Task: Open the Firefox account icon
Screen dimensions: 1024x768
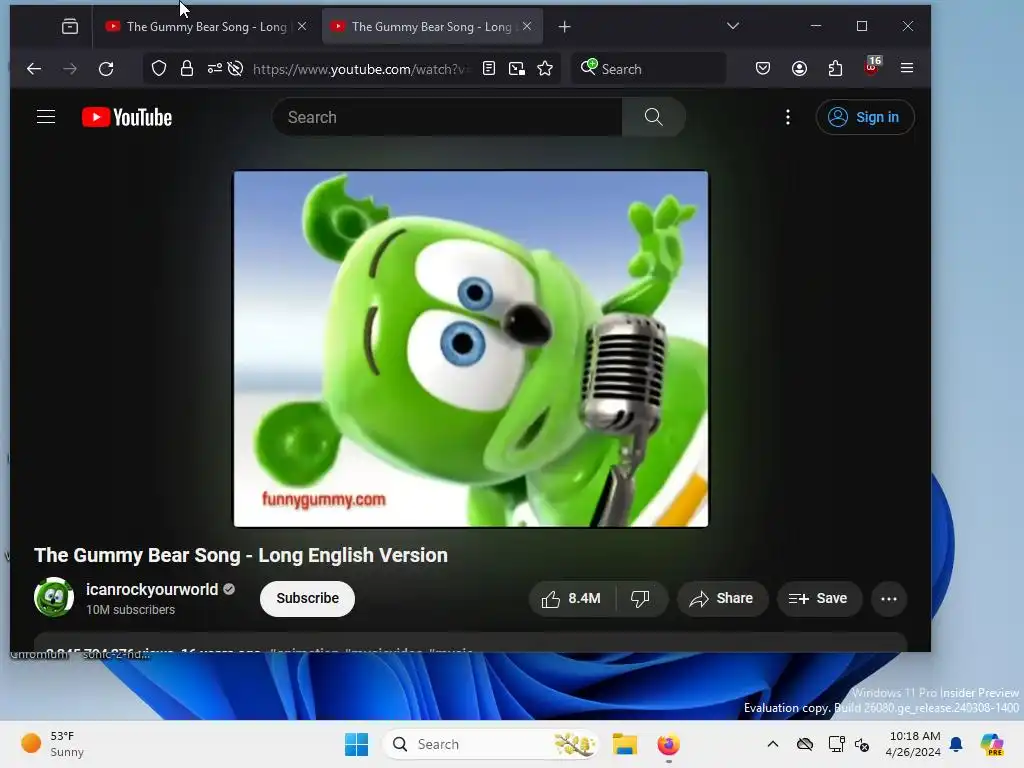Action: (799, 69)
